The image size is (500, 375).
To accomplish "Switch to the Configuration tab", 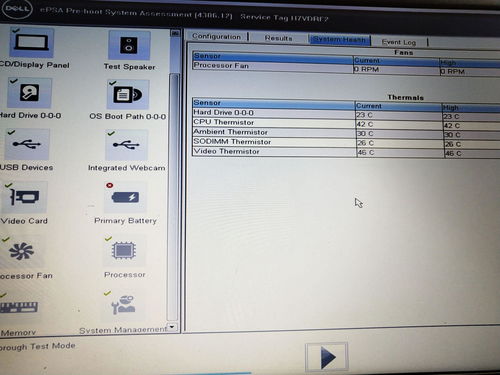I will (x=216, y=36).
